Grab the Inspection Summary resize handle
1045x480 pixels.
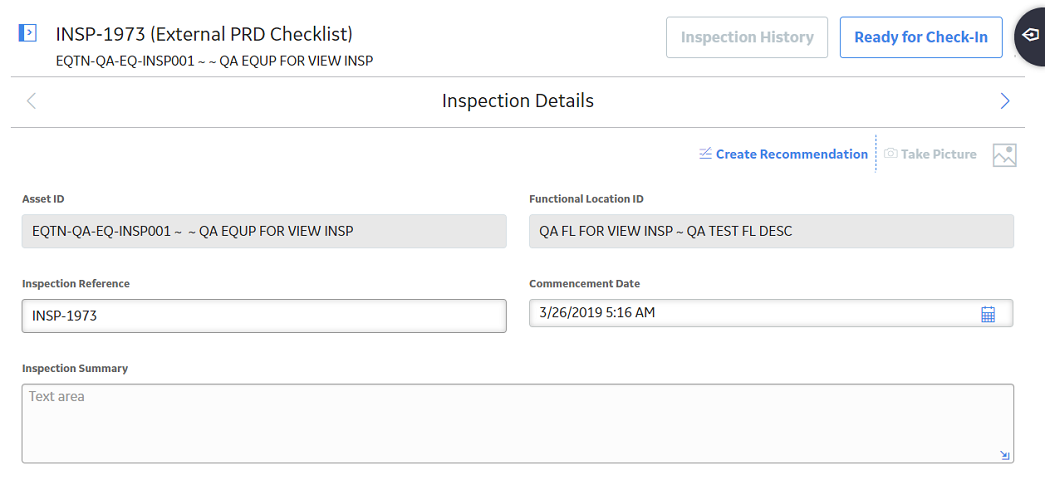click(1005, 455)
